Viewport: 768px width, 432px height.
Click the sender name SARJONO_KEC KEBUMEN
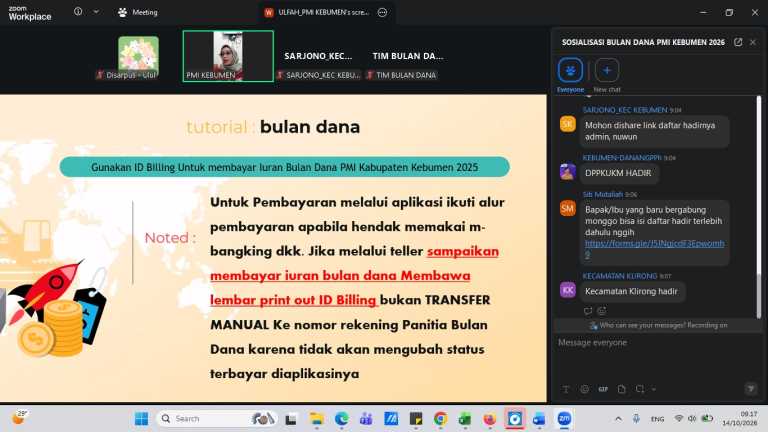pos(624,110)
